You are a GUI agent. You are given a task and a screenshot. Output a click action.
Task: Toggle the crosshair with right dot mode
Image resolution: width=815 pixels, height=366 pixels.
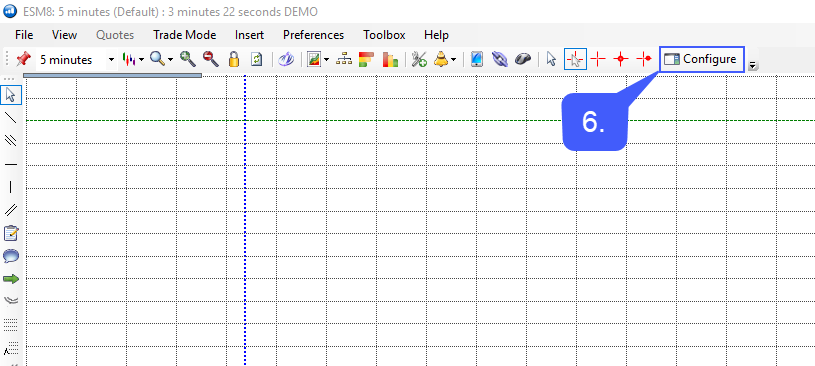[645, 59]
